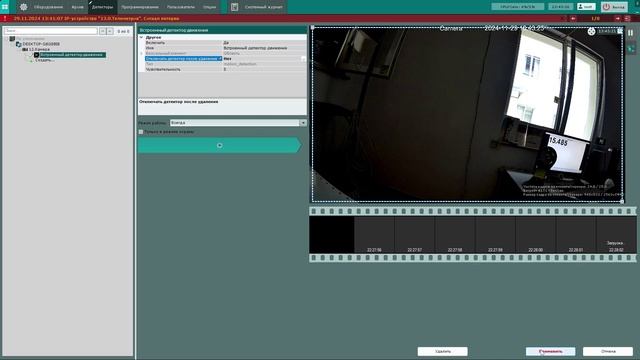This screenshot has width=640, height=360.
Task: Select Встроенный детектор движения in tree
Action: click(x=71, y=55)
